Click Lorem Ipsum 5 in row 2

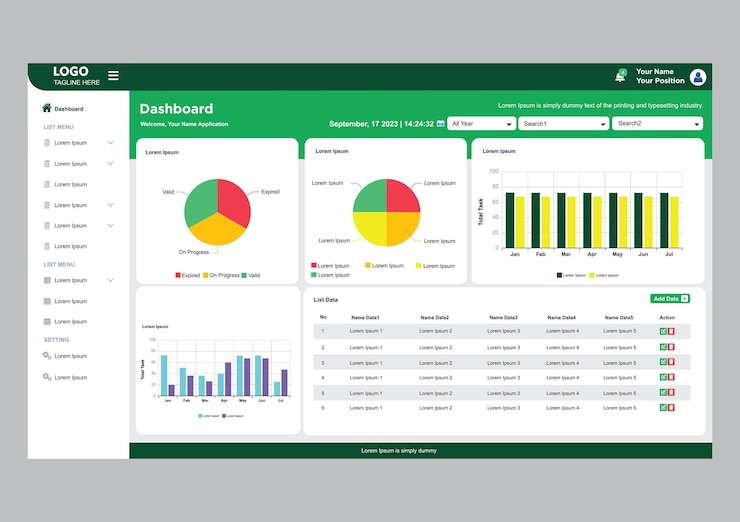pos(620,347)
